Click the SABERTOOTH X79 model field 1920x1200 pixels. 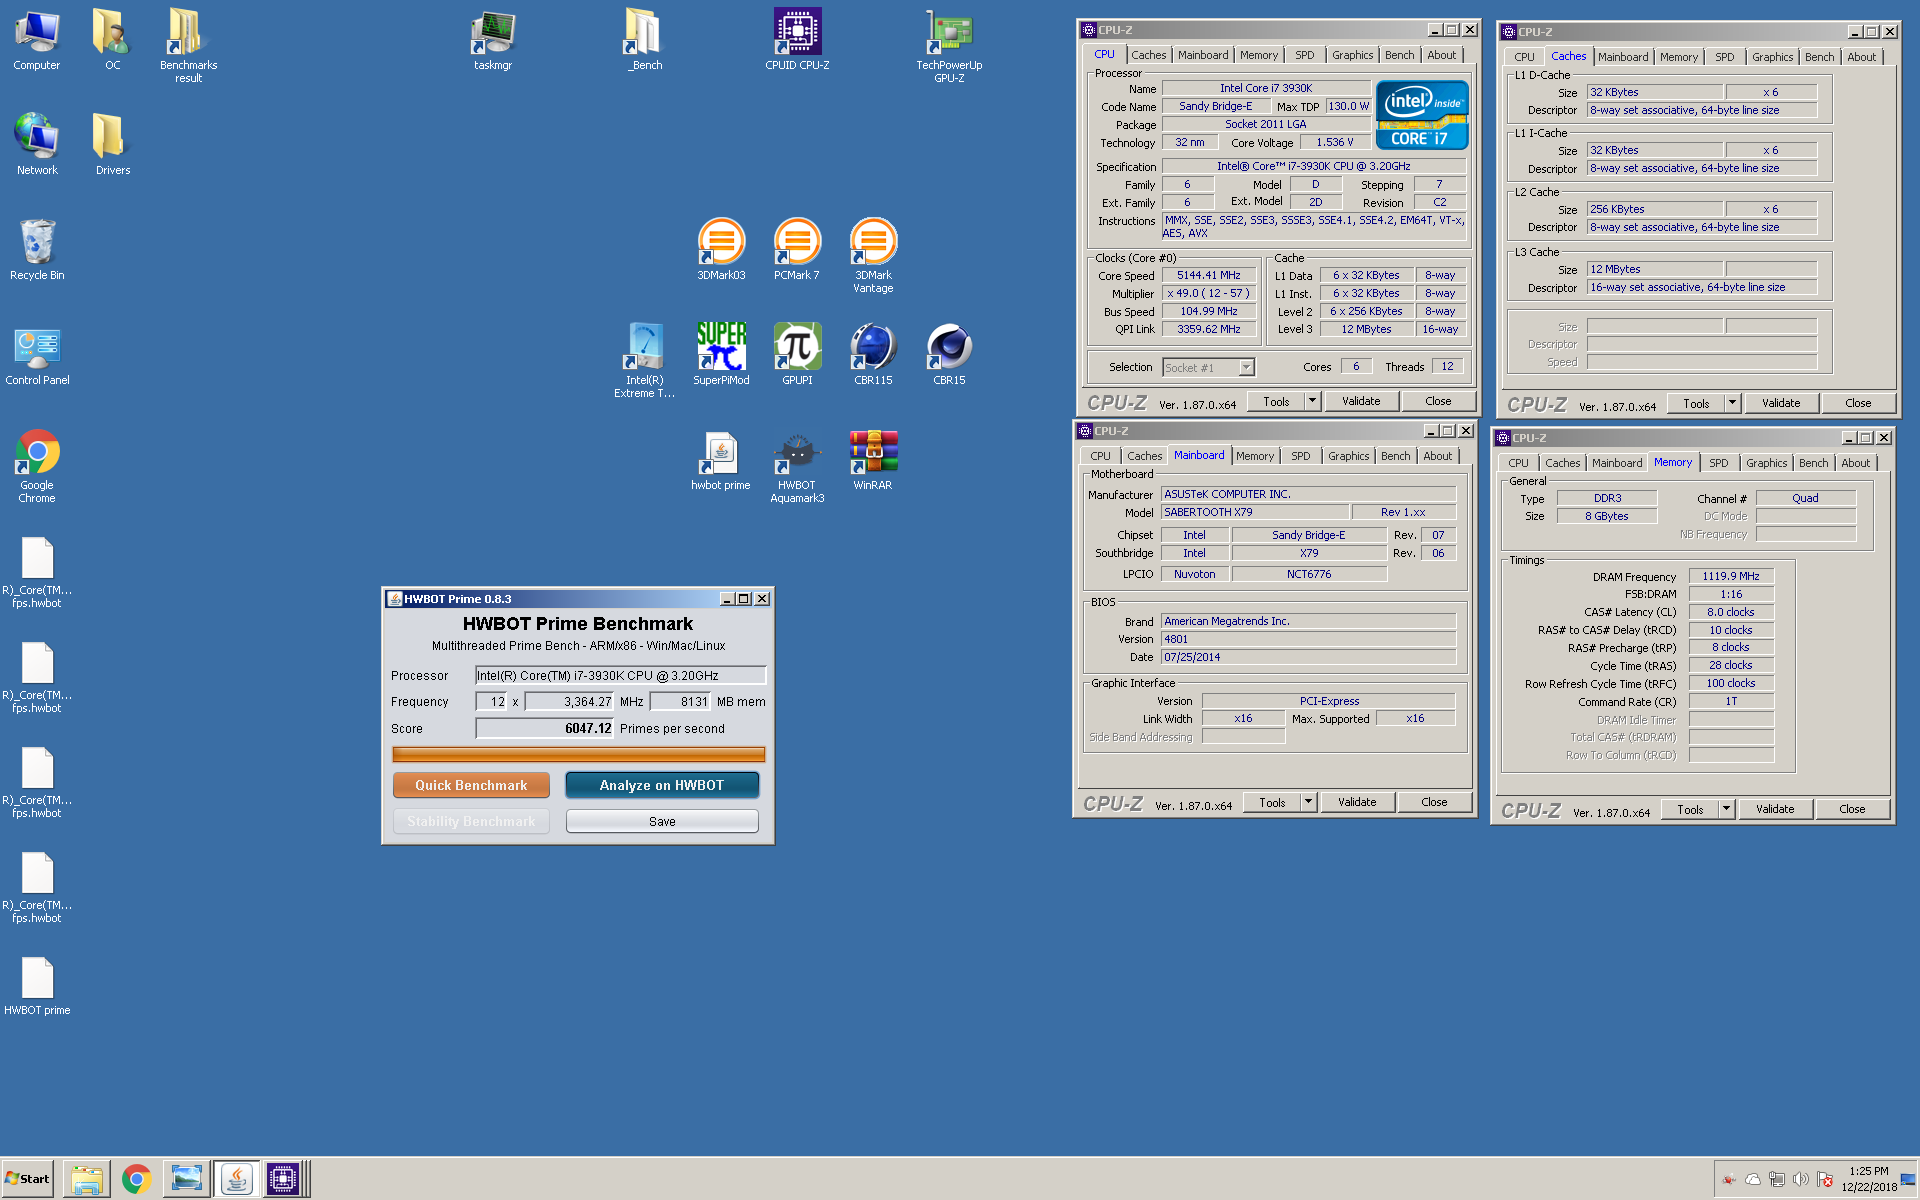click(x=1254, y=512)
